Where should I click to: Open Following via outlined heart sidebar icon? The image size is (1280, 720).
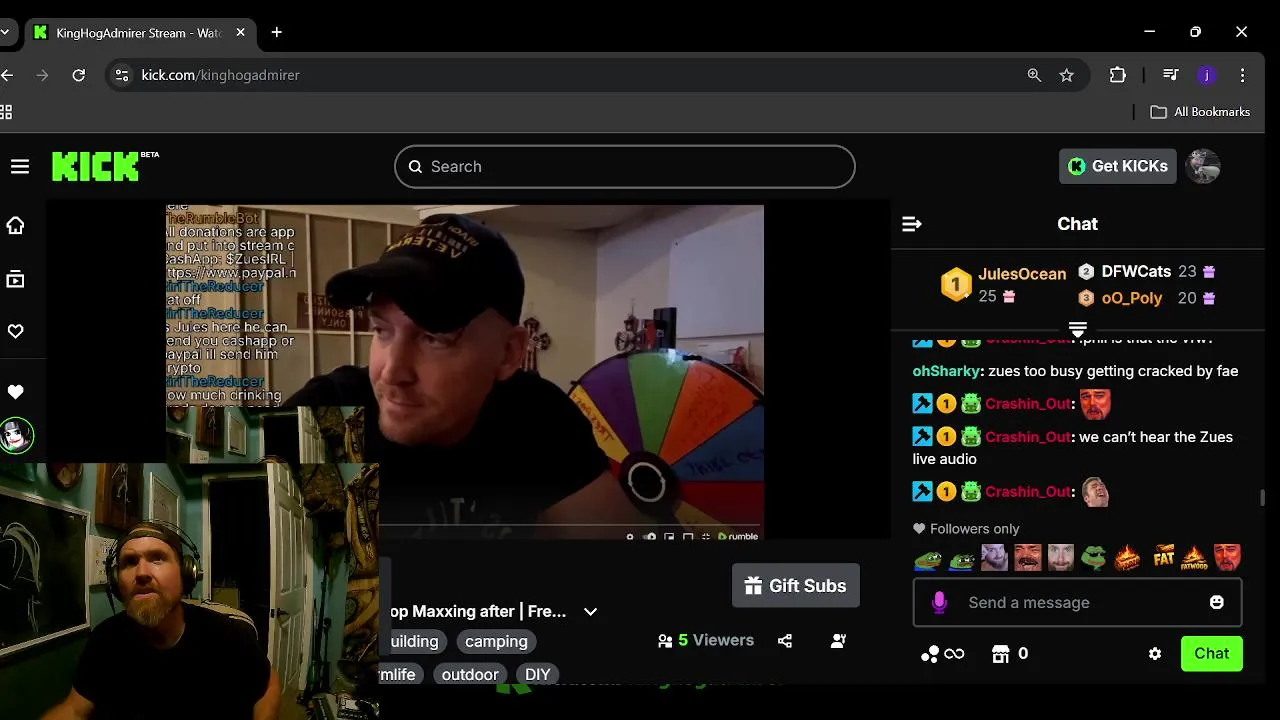[x=15, y=331]
